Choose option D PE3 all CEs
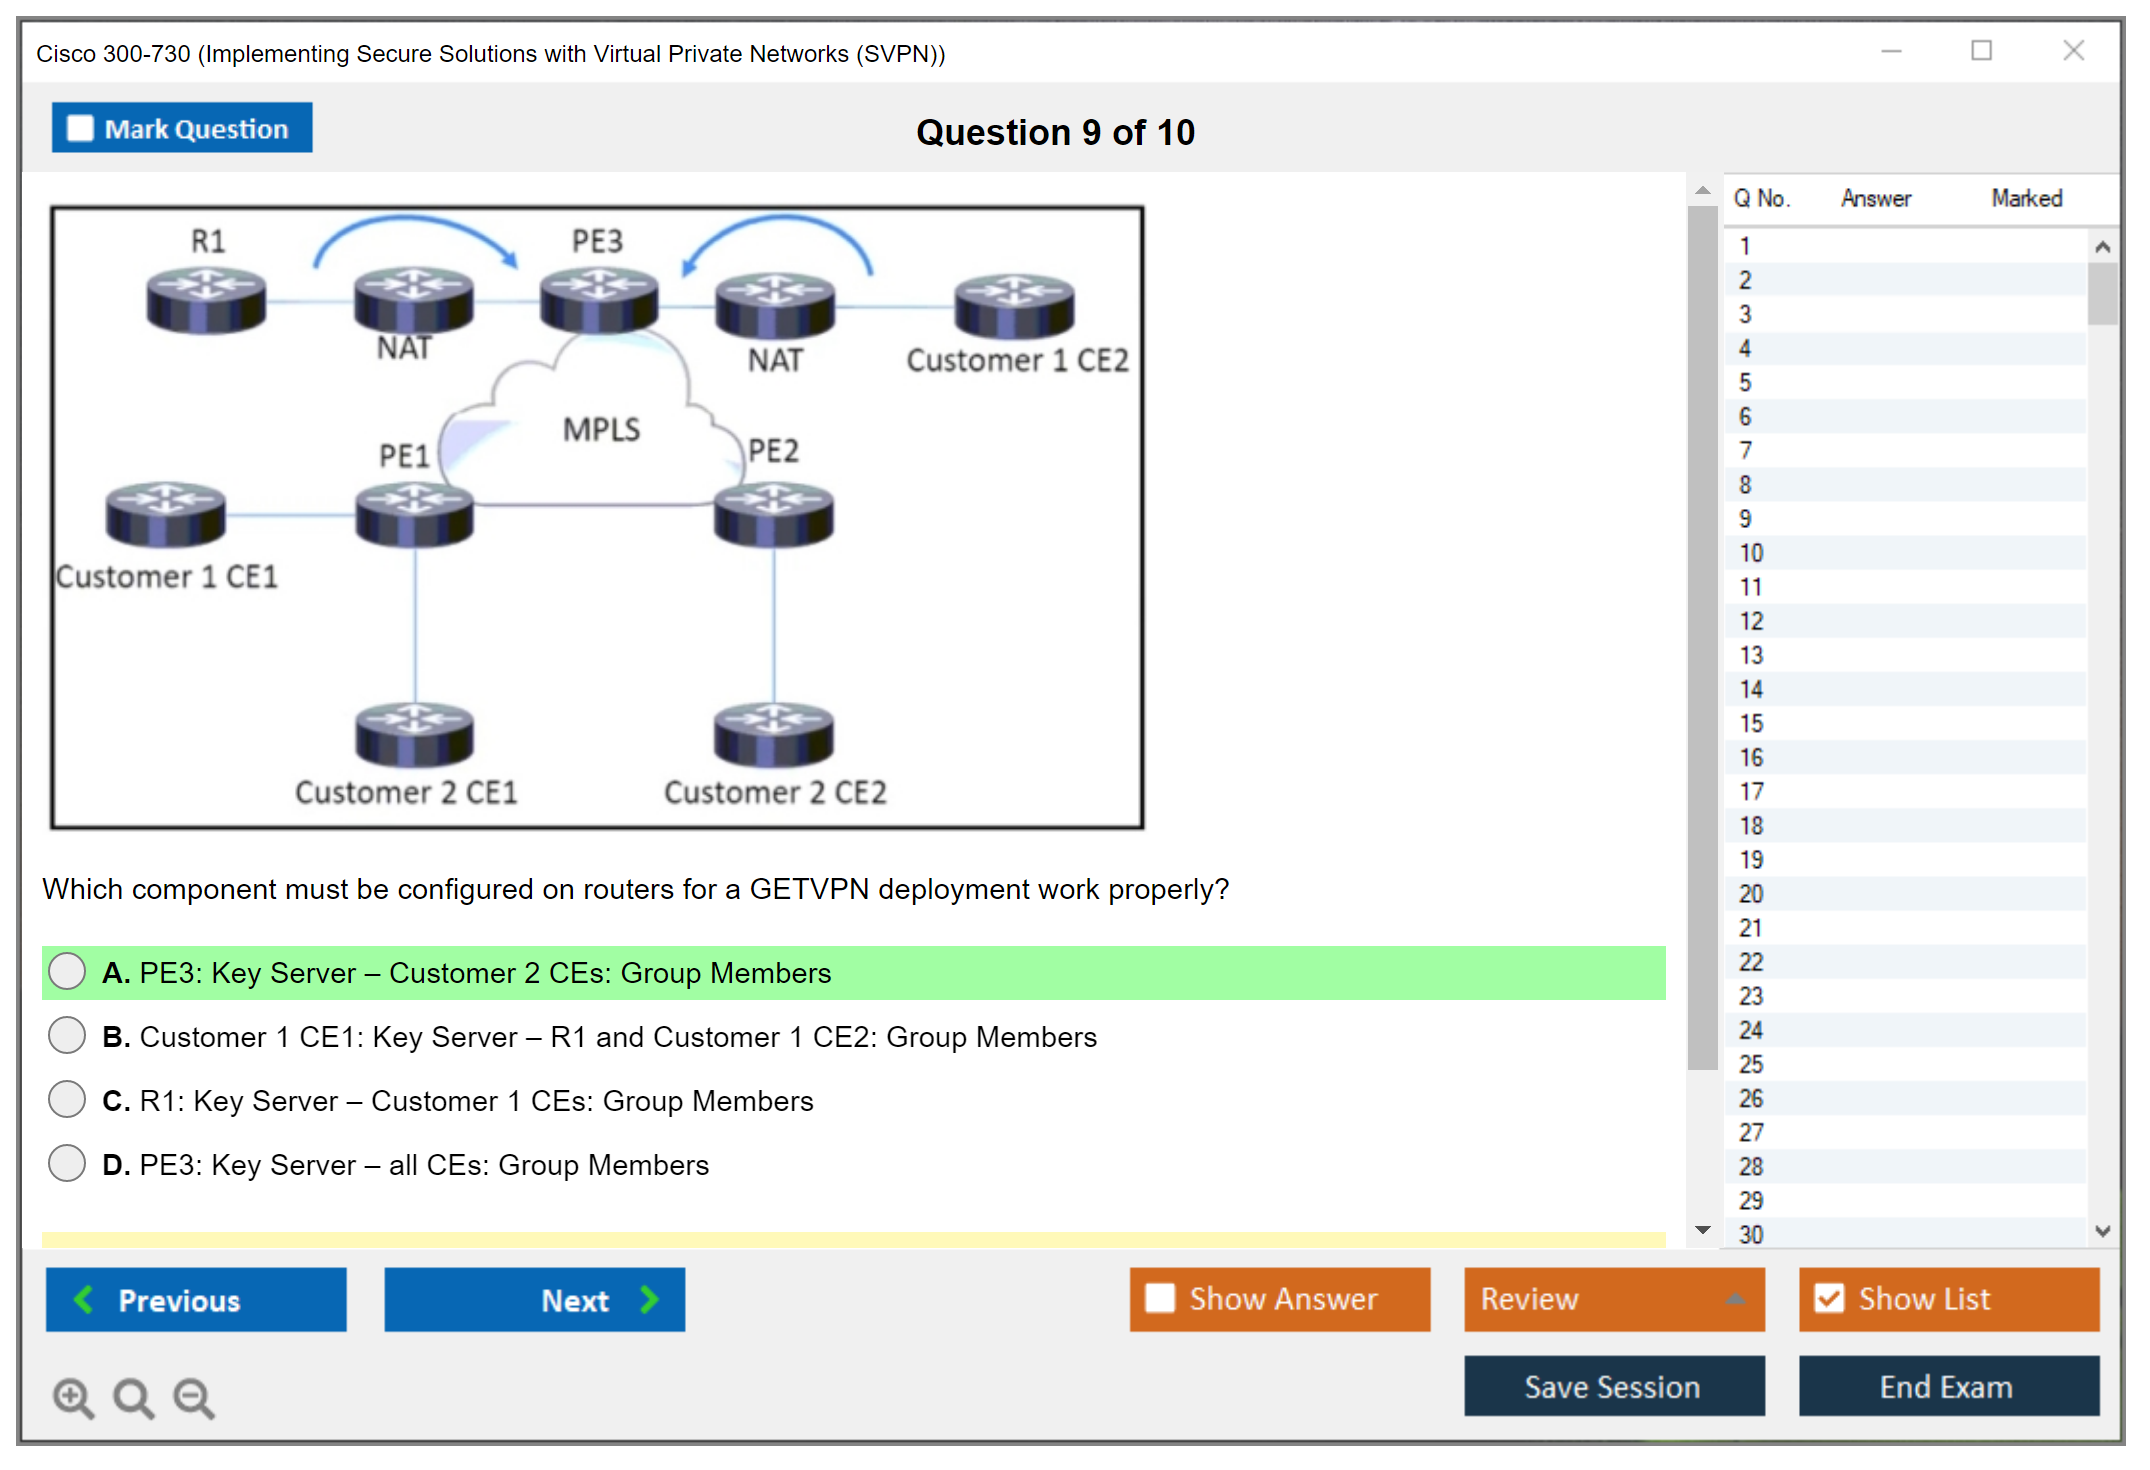2150x1470 pixels. (67, 1163)
